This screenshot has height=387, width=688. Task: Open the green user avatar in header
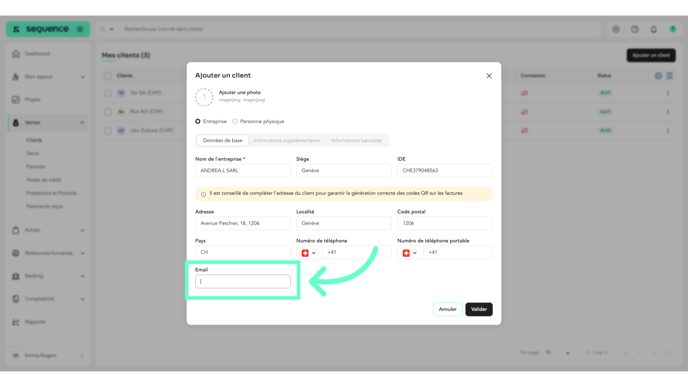673,29
